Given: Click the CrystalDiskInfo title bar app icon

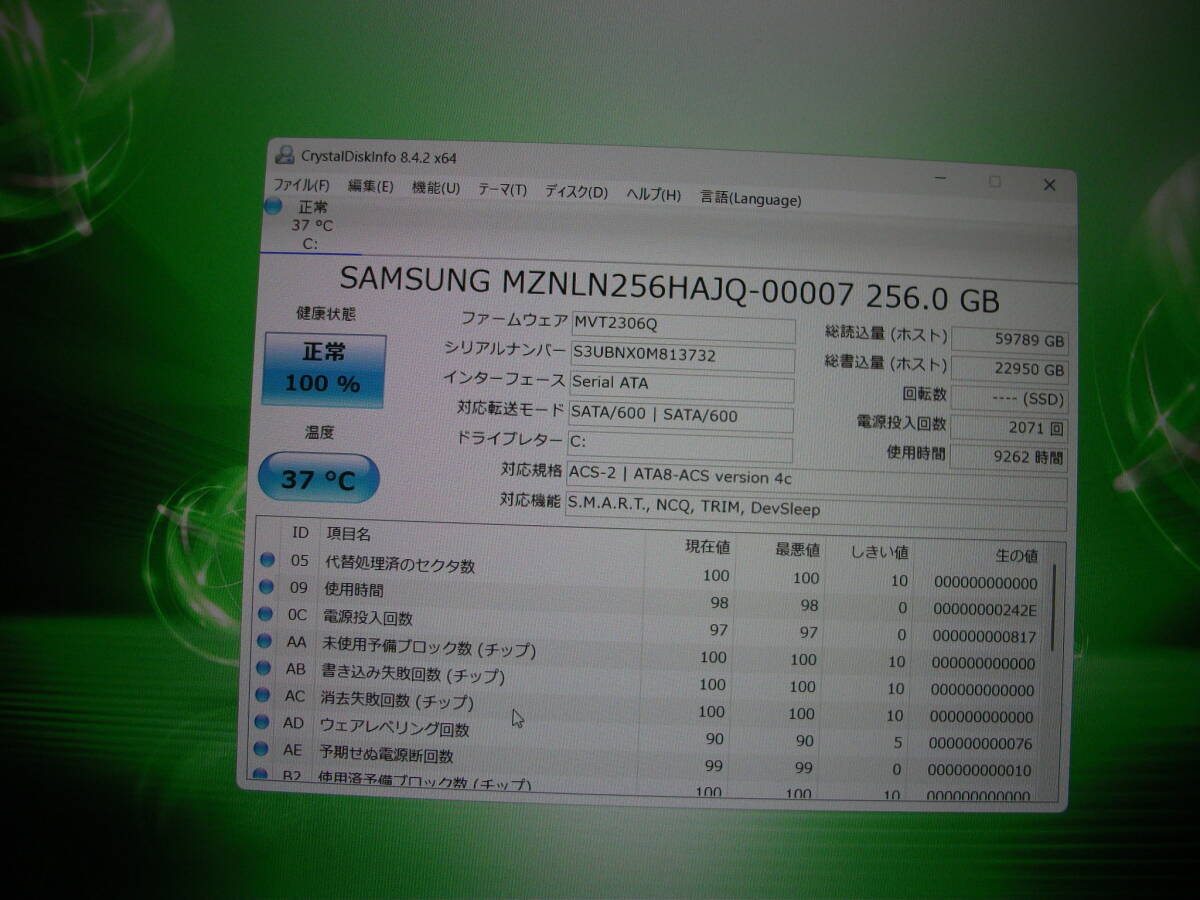Looking at the screenshot, I should coord(285,154).
